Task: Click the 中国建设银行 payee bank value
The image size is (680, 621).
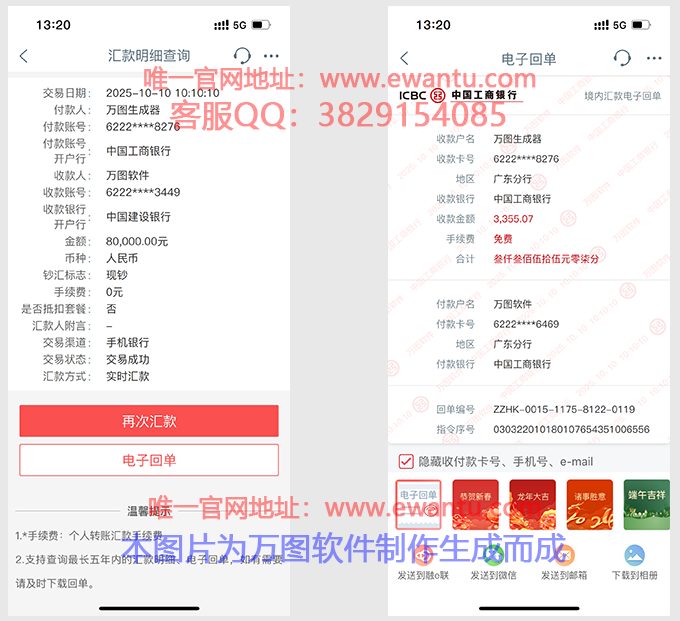Action: pos(138,217)
